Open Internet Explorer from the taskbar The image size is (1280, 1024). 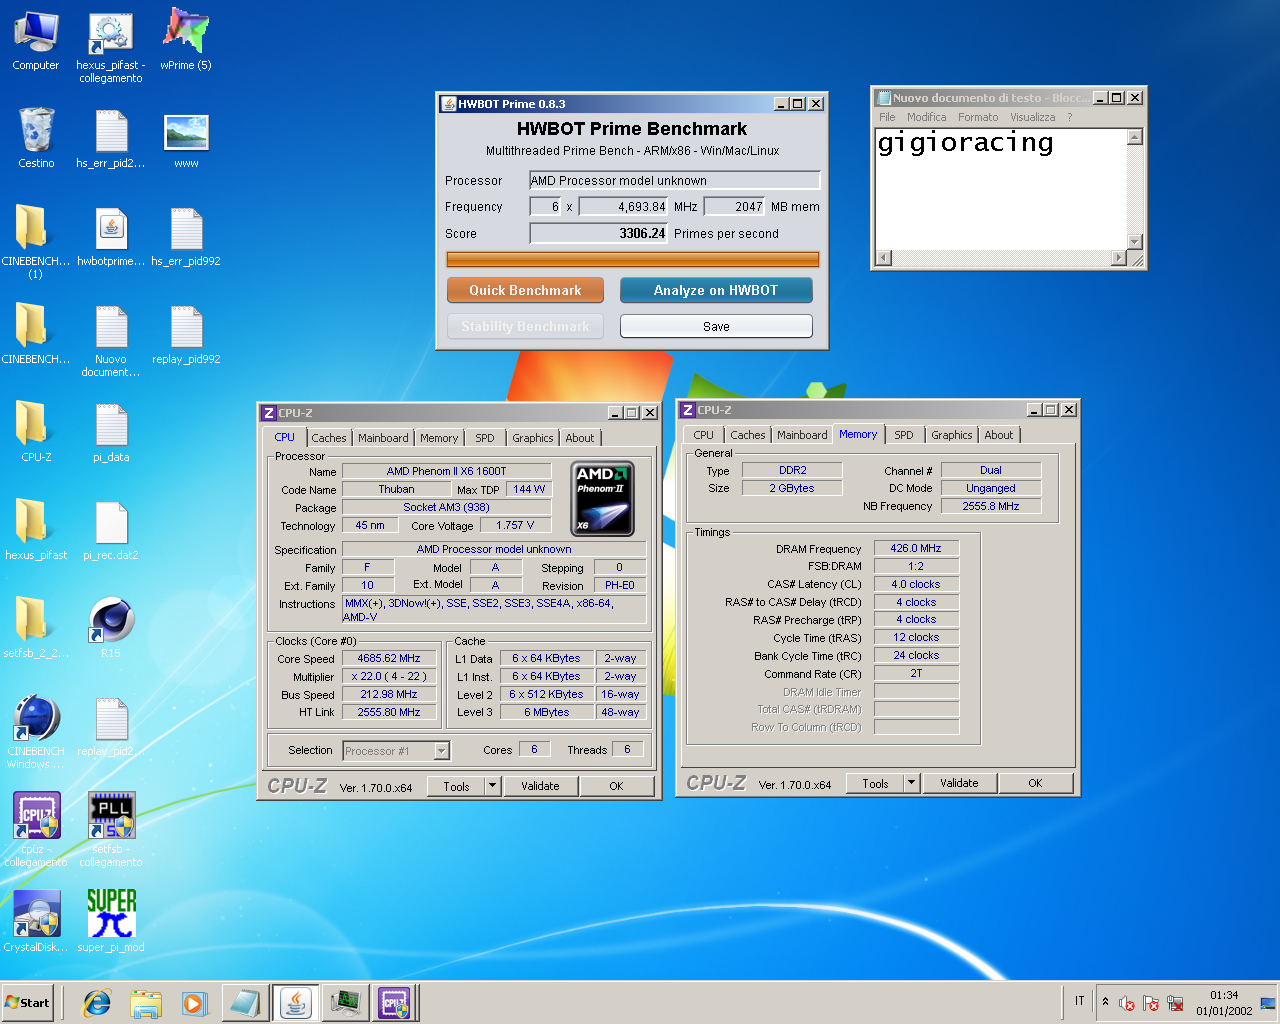pyautogui.click(x=97, y=1003)
